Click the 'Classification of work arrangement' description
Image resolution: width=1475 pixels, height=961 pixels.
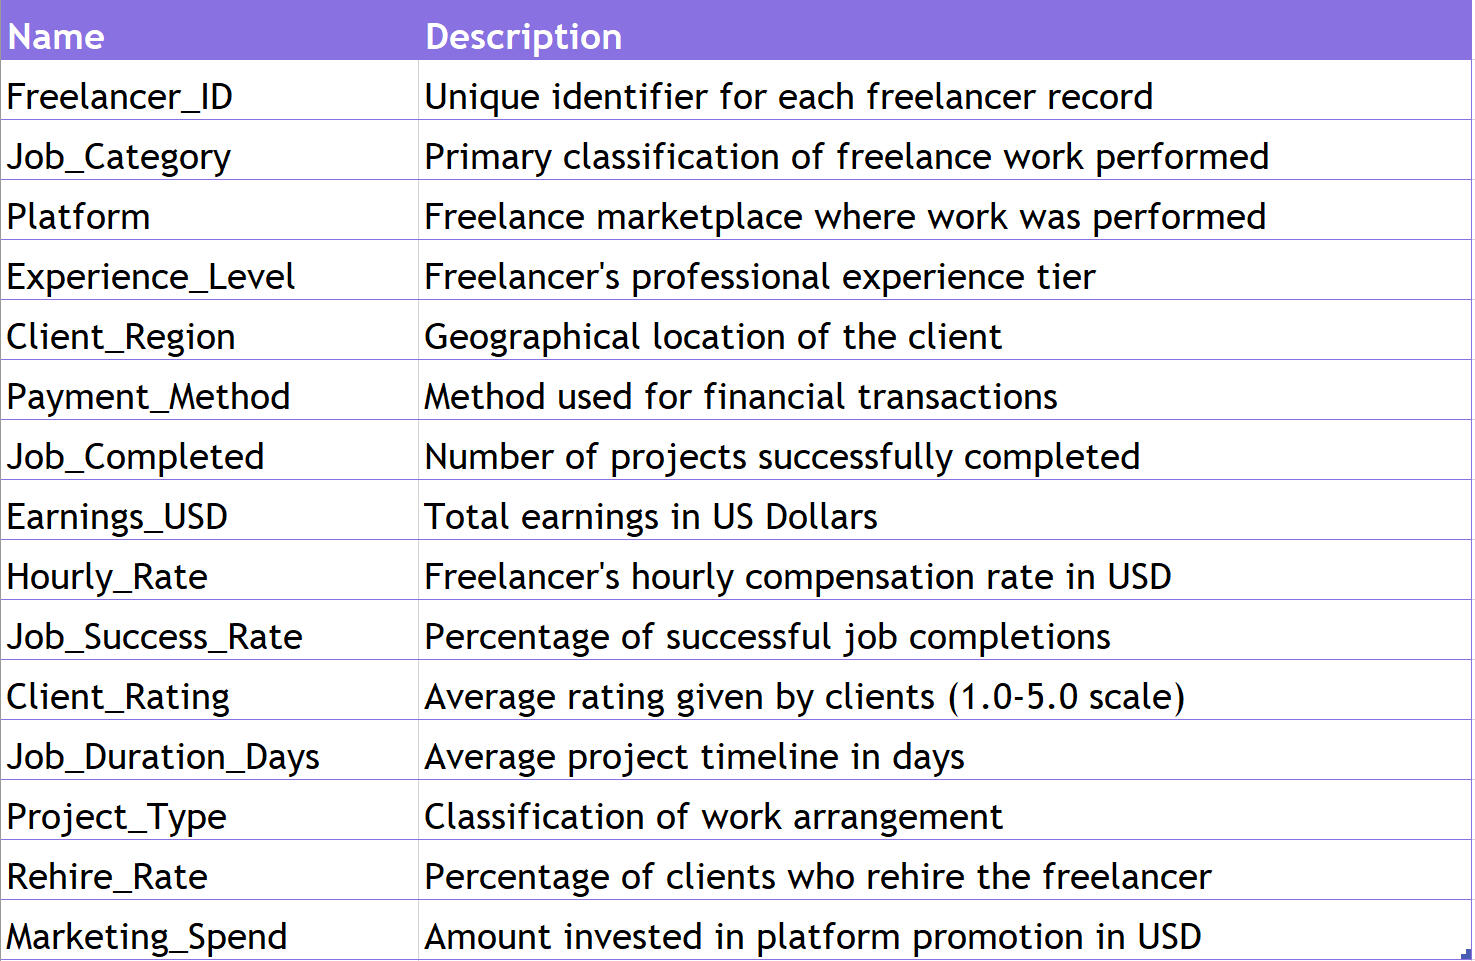713,817
